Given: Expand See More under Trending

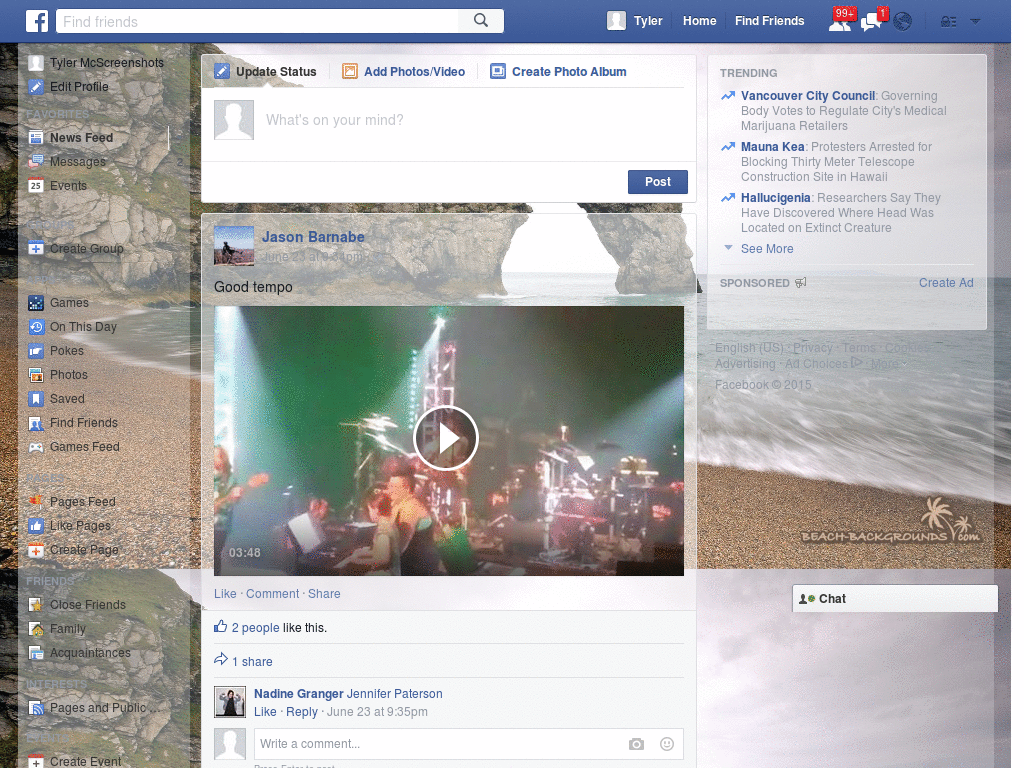Looking at the screenshot, I should click(x=767, y=249).
